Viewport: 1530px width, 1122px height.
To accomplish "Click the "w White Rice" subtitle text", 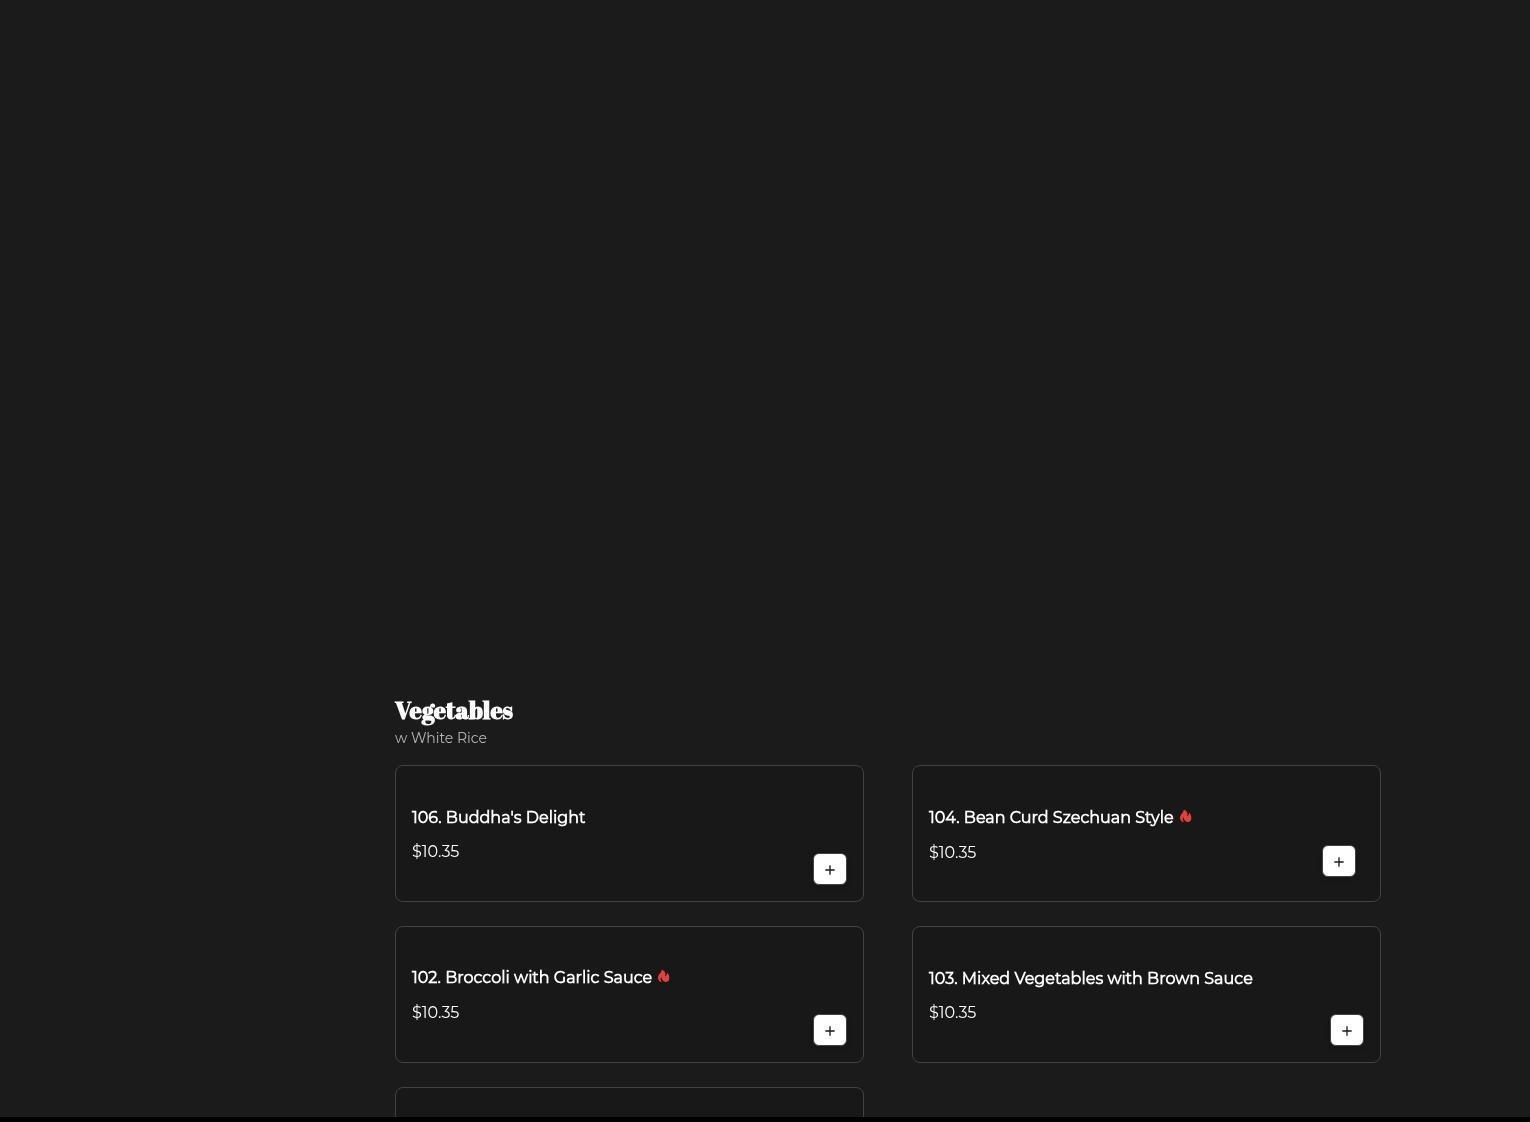I will (441, 738).
